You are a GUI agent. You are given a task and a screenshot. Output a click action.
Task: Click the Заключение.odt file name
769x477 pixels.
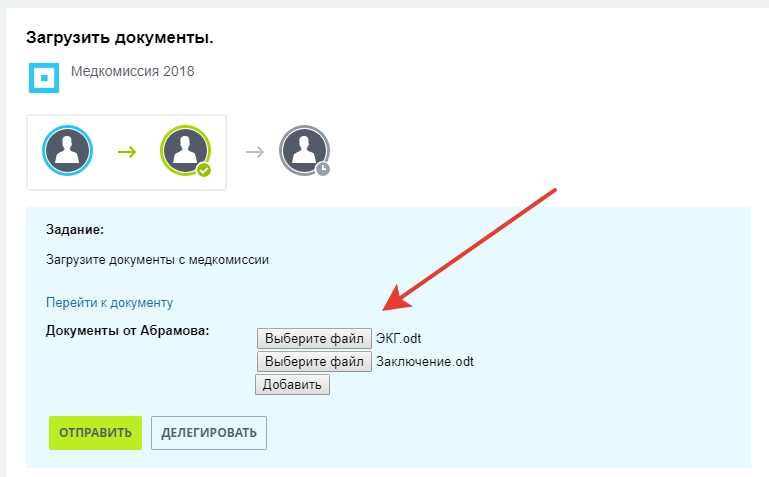click(x=424, y=361)
